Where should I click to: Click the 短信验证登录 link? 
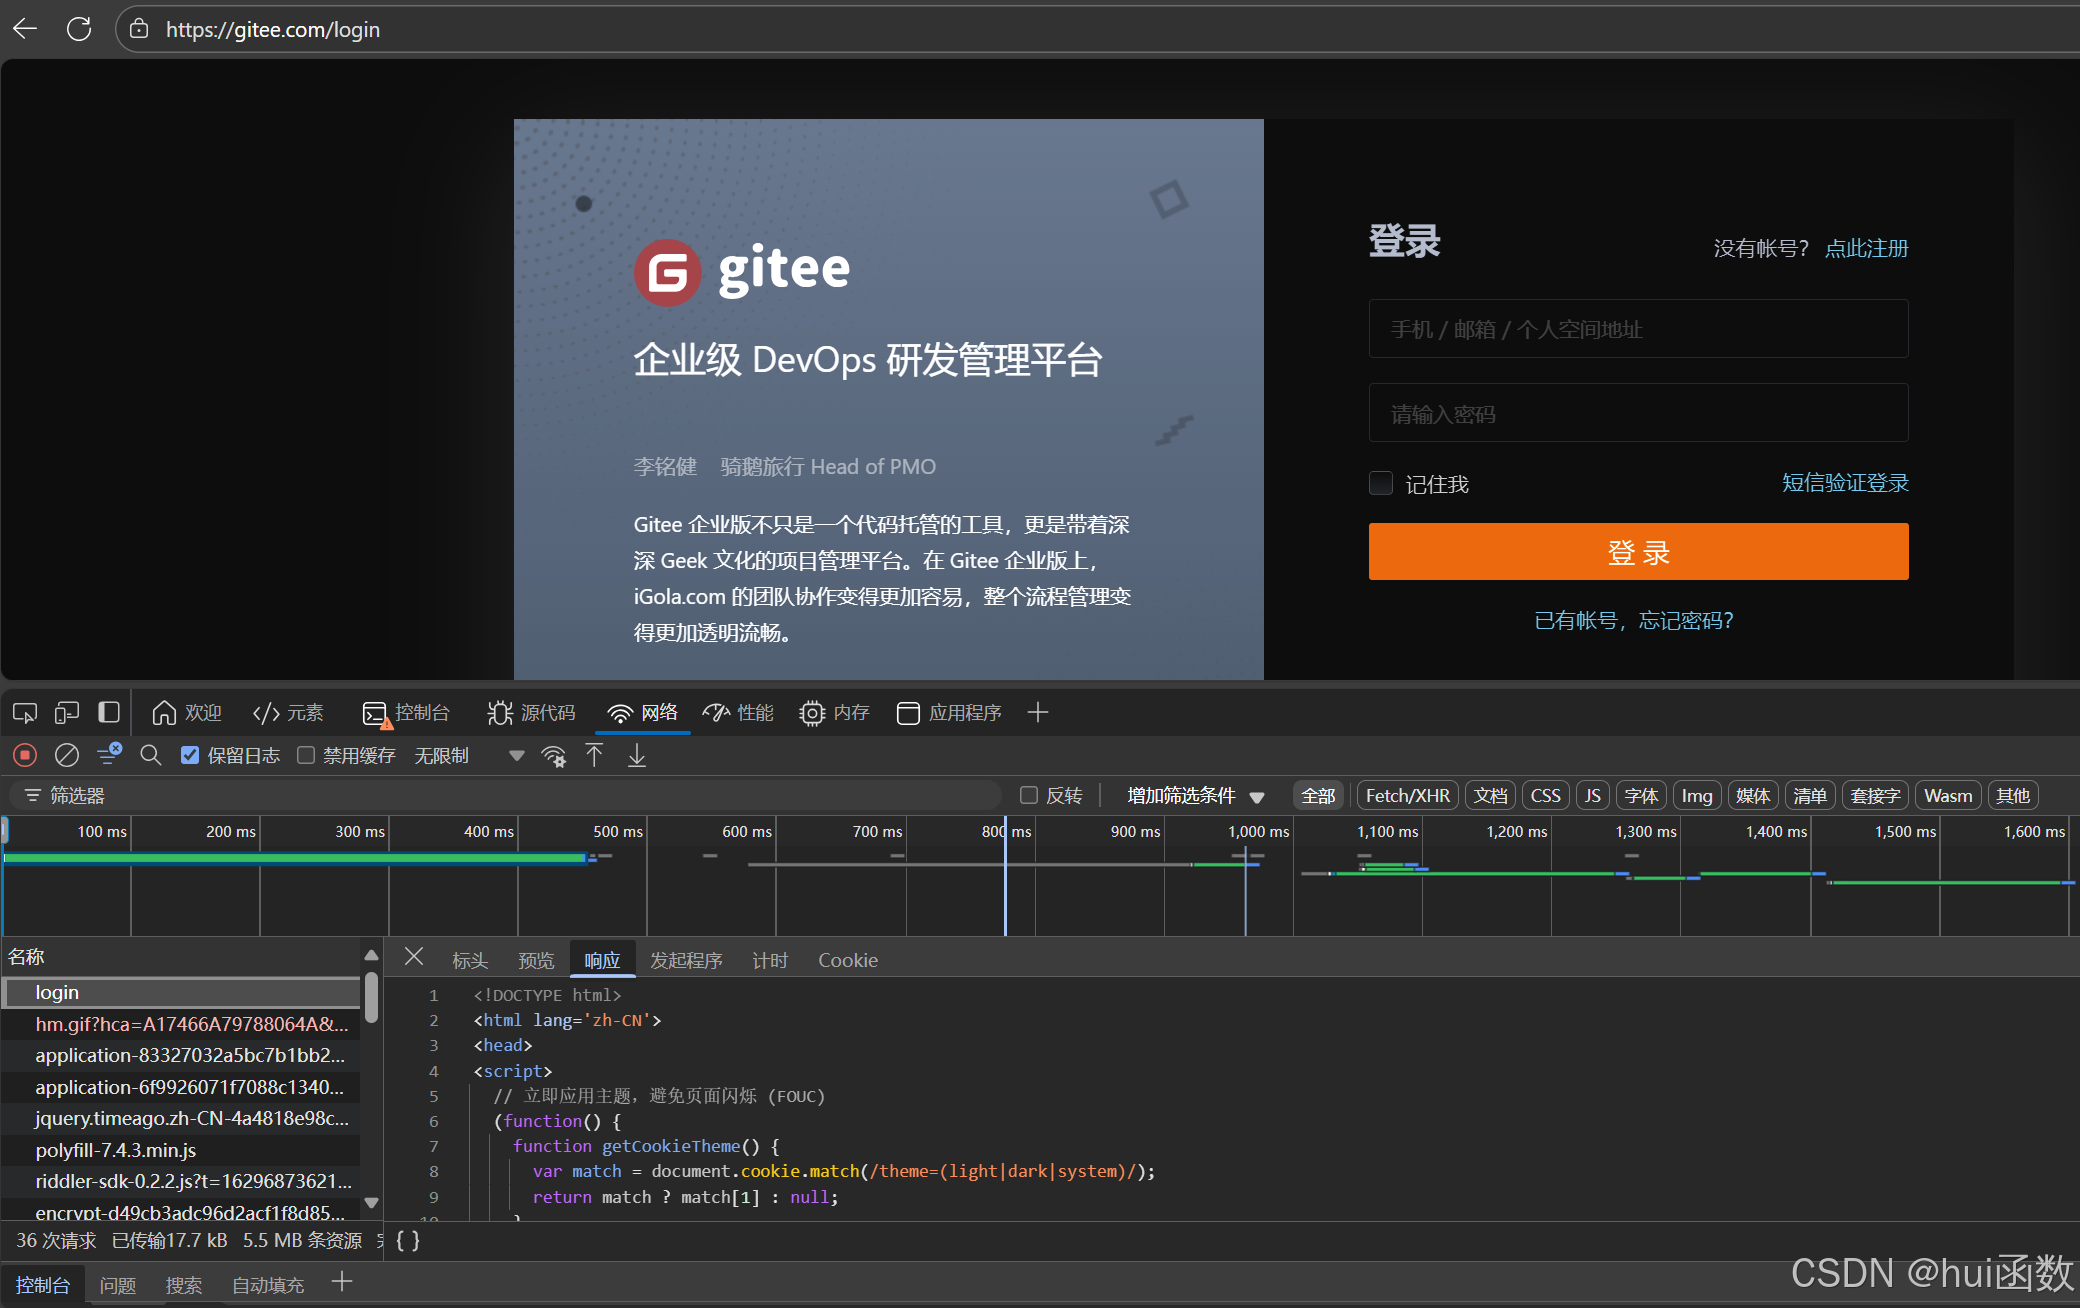click(x=1845, y=483)
